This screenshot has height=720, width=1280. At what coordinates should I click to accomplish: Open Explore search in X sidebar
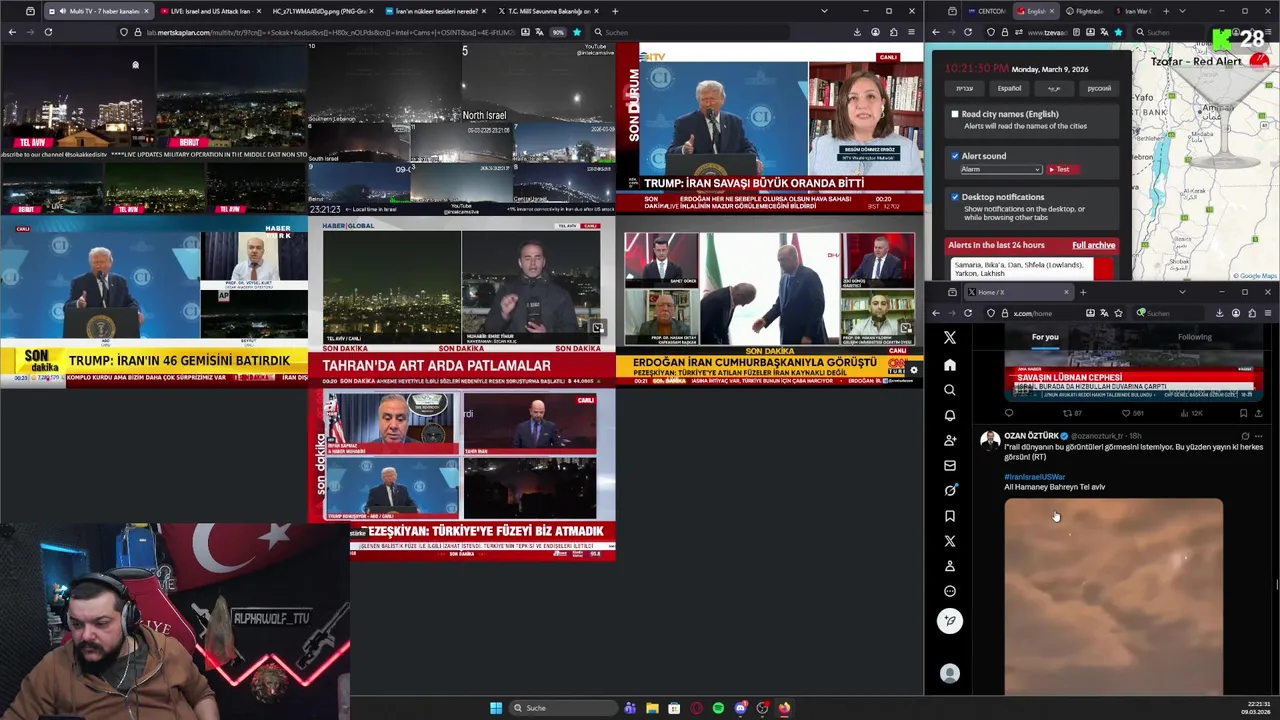[x=950, y=390]
